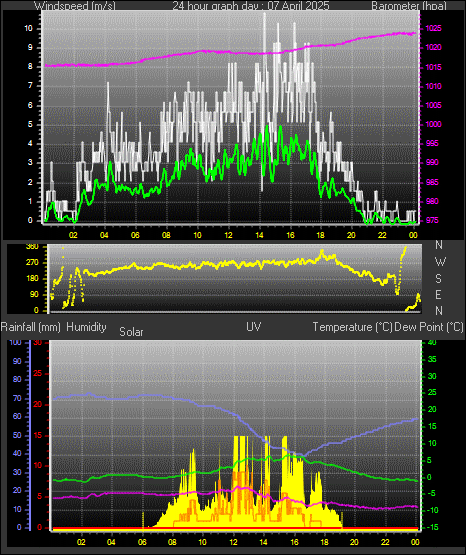Click the magenta "1000" barometer axis value
The height and width of the screenshot is (555, 466).
point(433,125)
